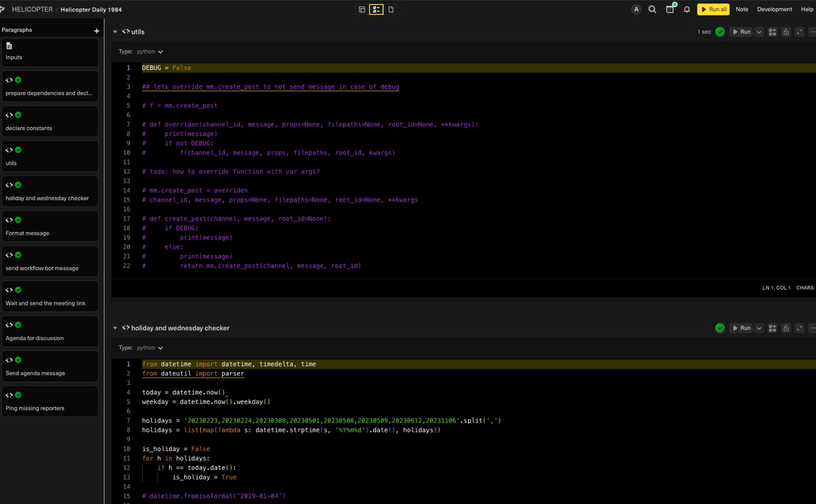
Task: Expand utils paragraph to fullscreen
Action: tap(799, 32)
